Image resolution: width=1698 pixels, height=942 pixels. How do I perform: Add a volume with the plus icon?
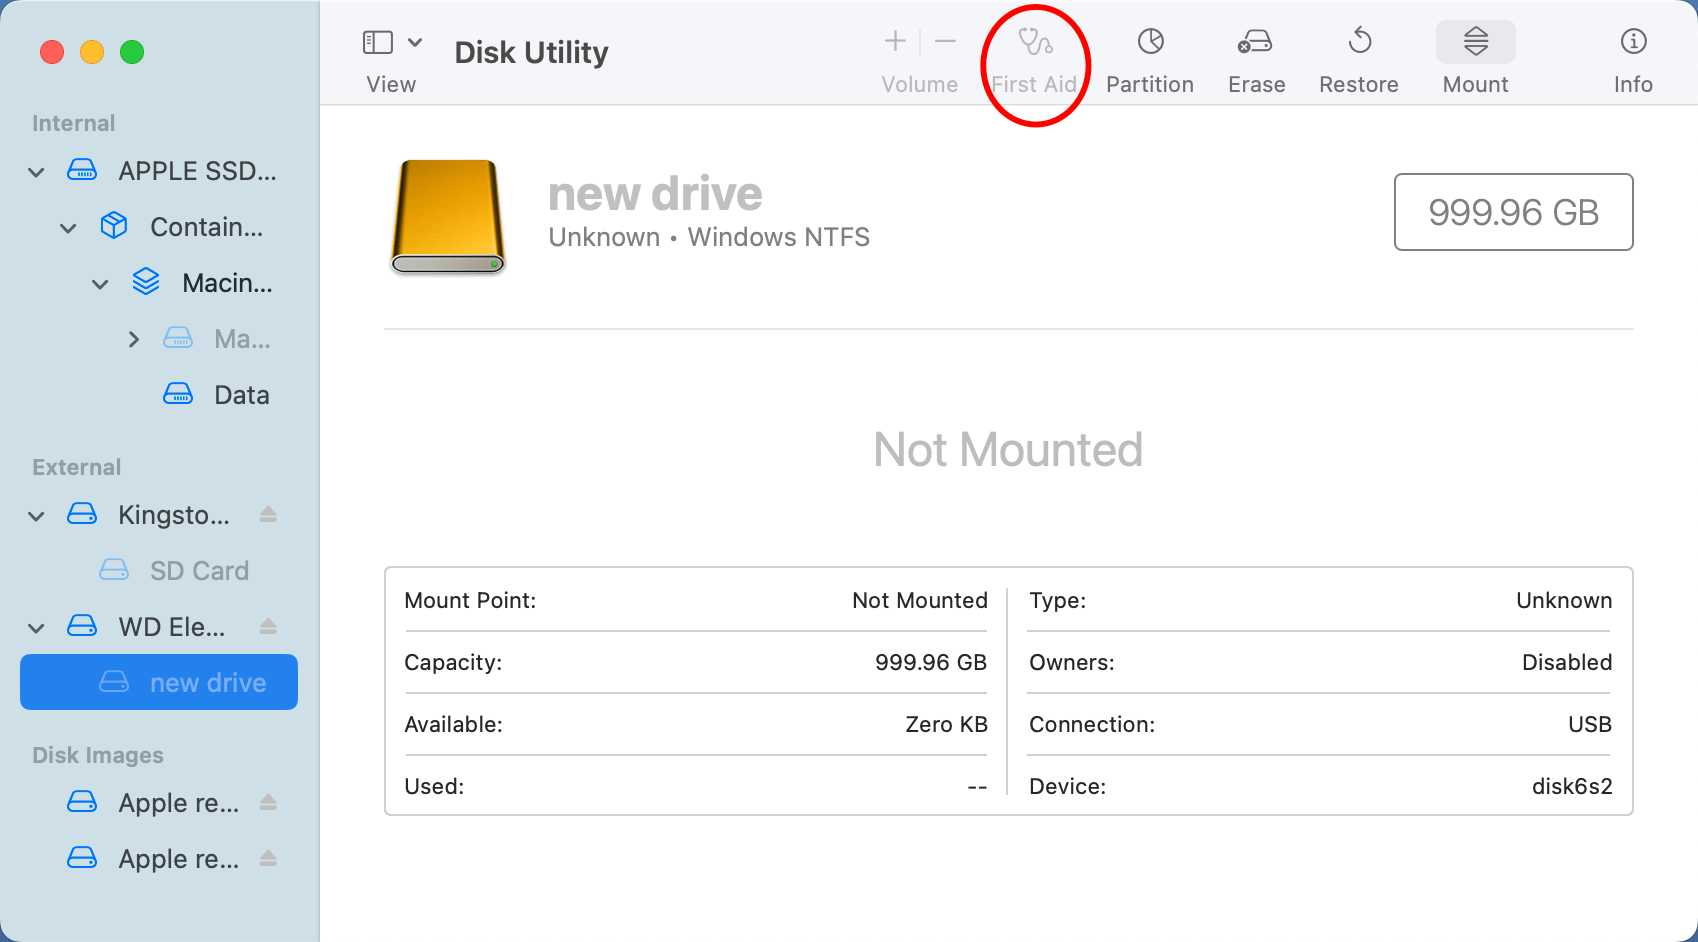(x=893, y=42)
